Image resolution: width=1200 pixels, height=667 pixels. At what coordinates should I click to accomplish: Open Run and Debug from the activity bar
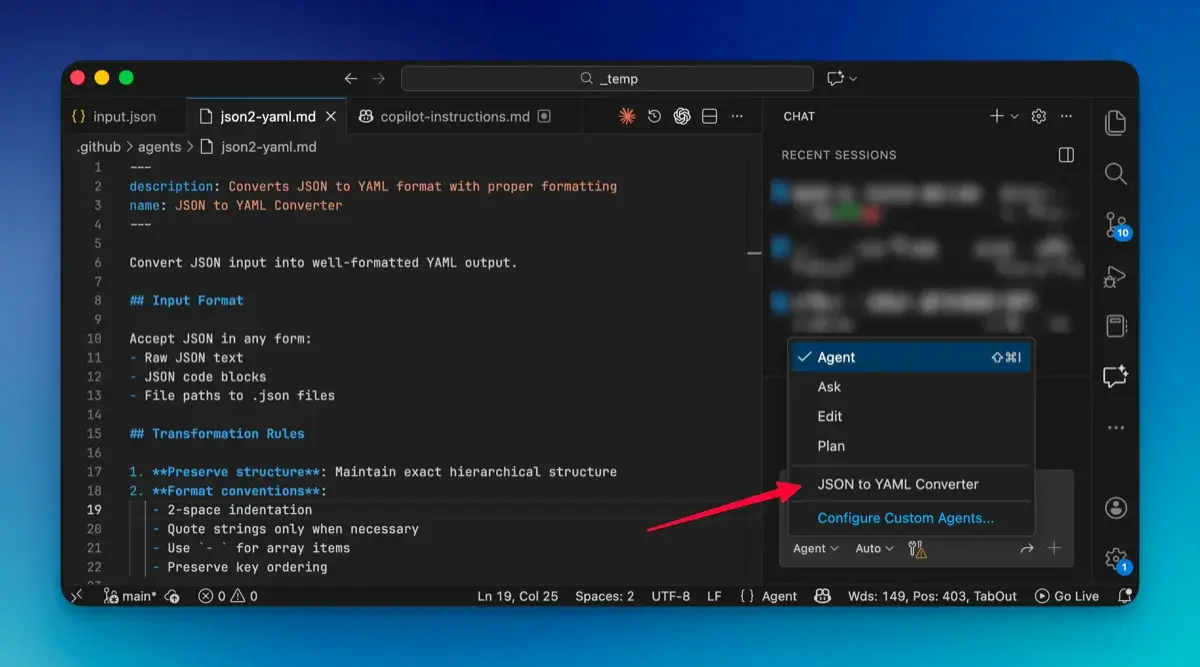[x=1116, y=277]
